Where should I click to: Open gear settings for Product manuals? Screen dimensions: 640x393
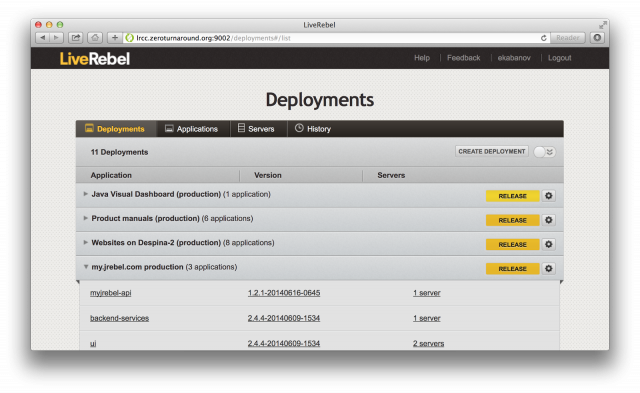(549, 220)
